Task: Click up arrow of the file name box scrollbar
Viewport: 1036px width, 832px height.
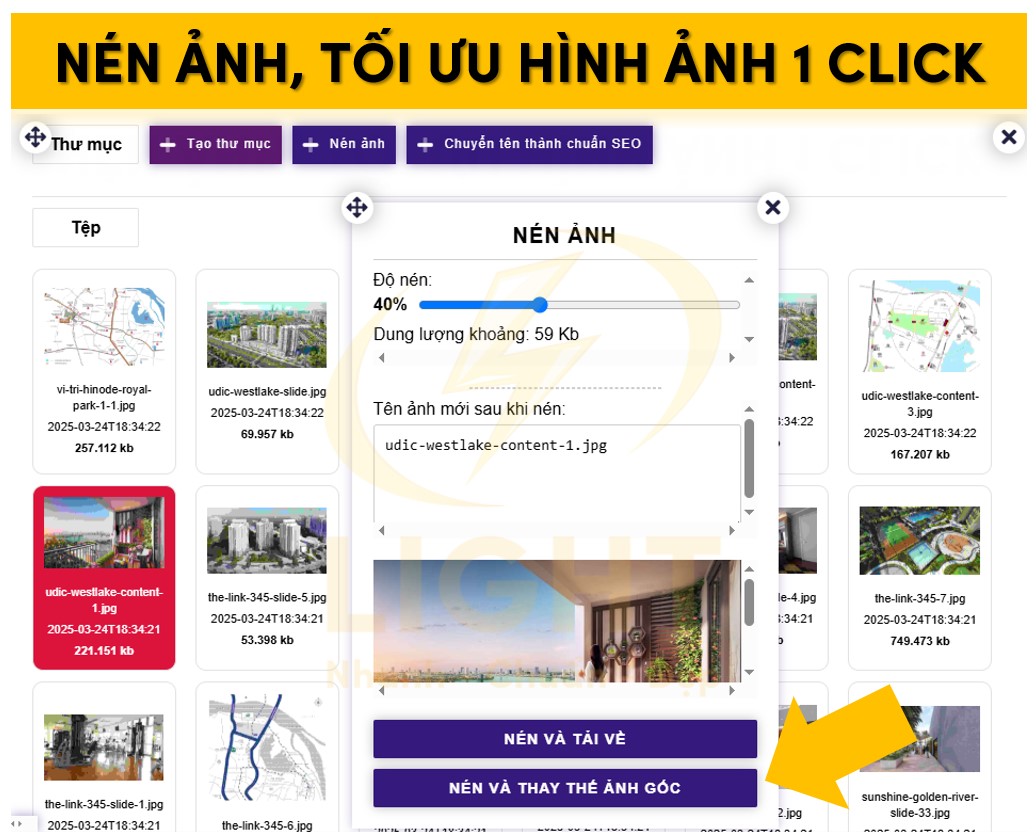Action: point(749,409)
